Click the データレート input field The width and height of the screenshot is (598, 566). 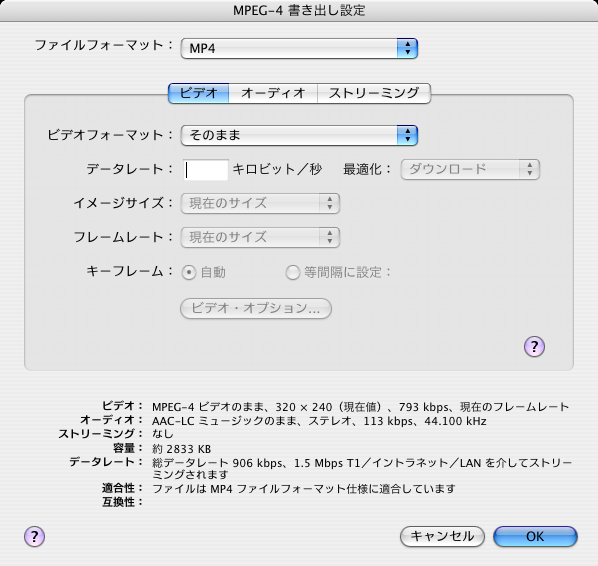[206, 170]
